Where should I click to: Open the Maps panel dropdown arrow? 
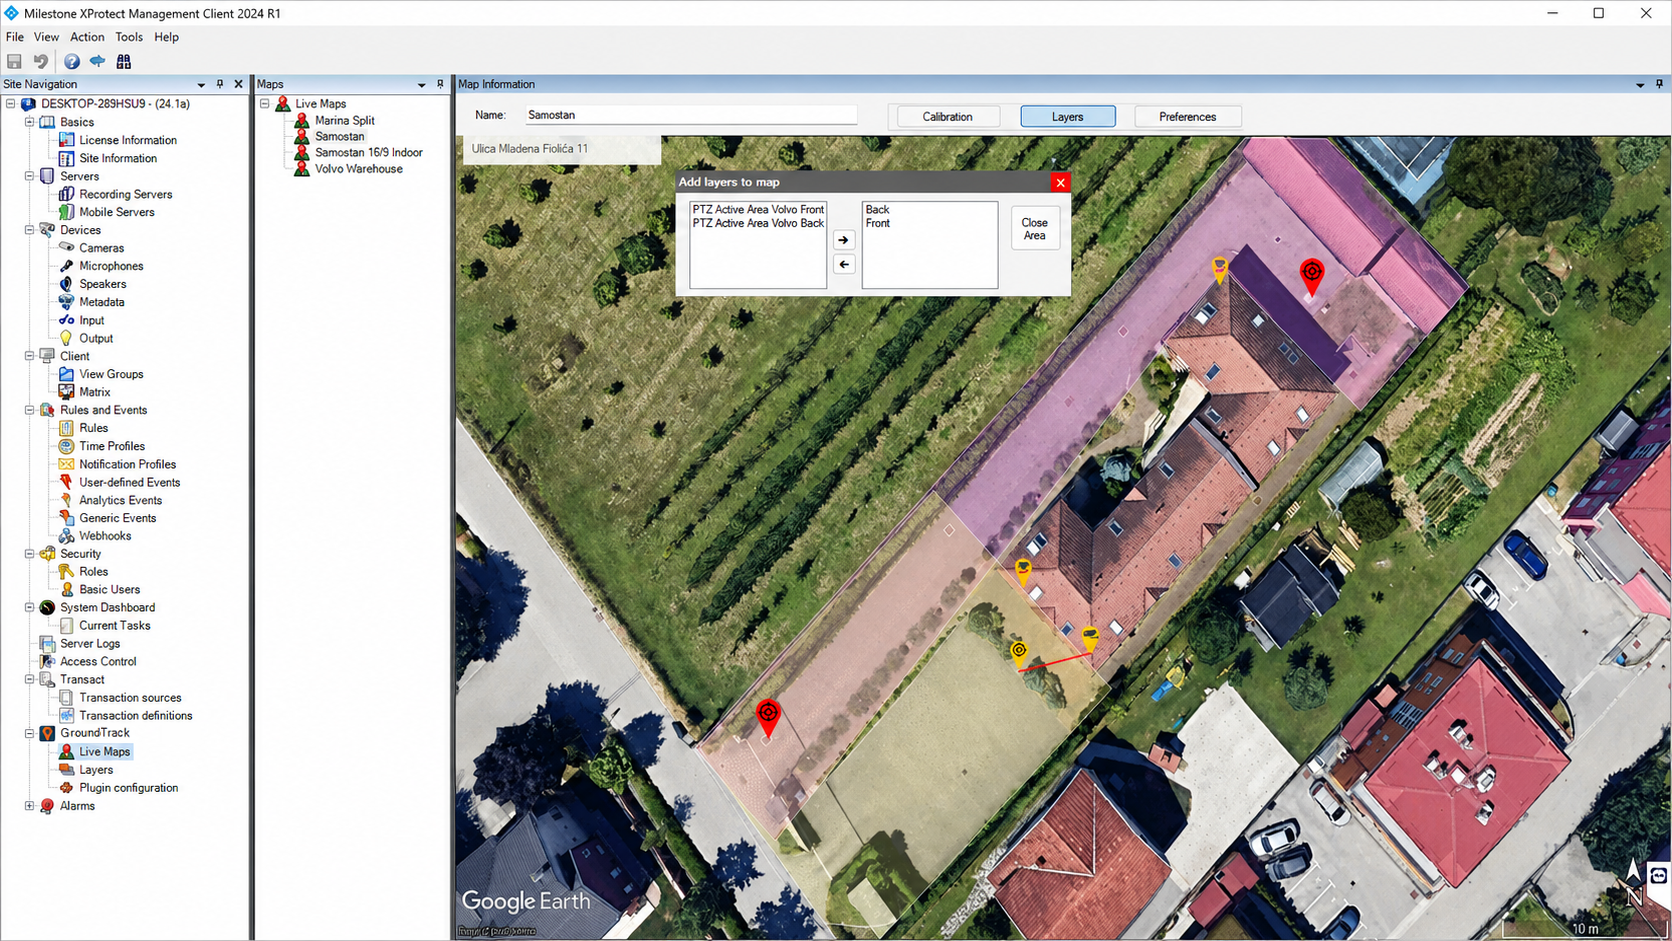[x=421, y=85]
